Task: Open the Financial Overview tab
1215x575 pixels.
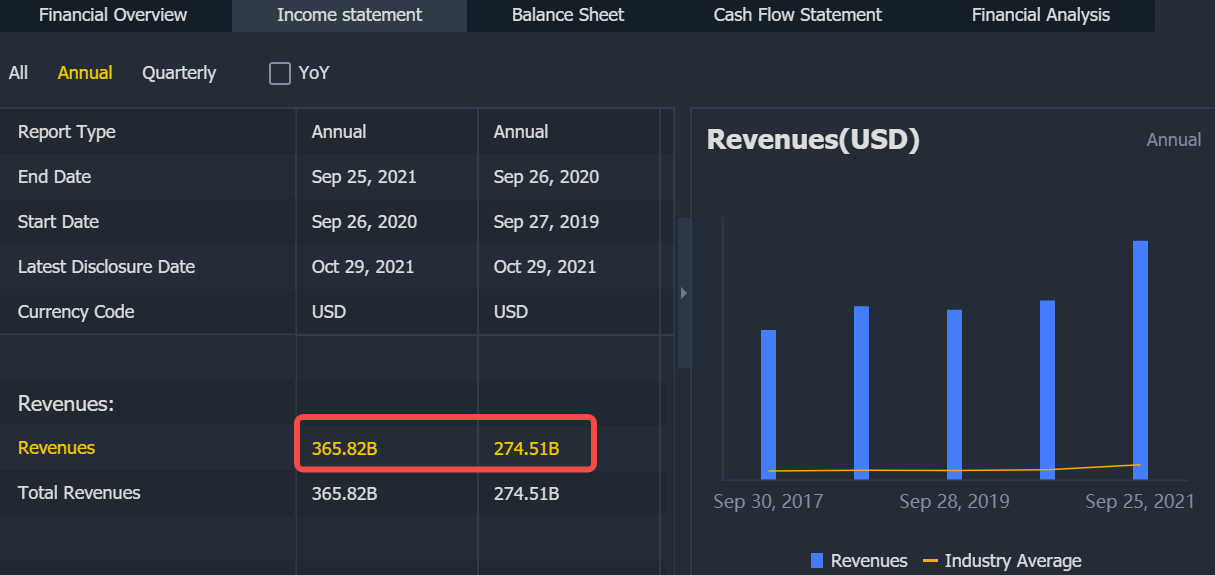Action: pos(113,15)
